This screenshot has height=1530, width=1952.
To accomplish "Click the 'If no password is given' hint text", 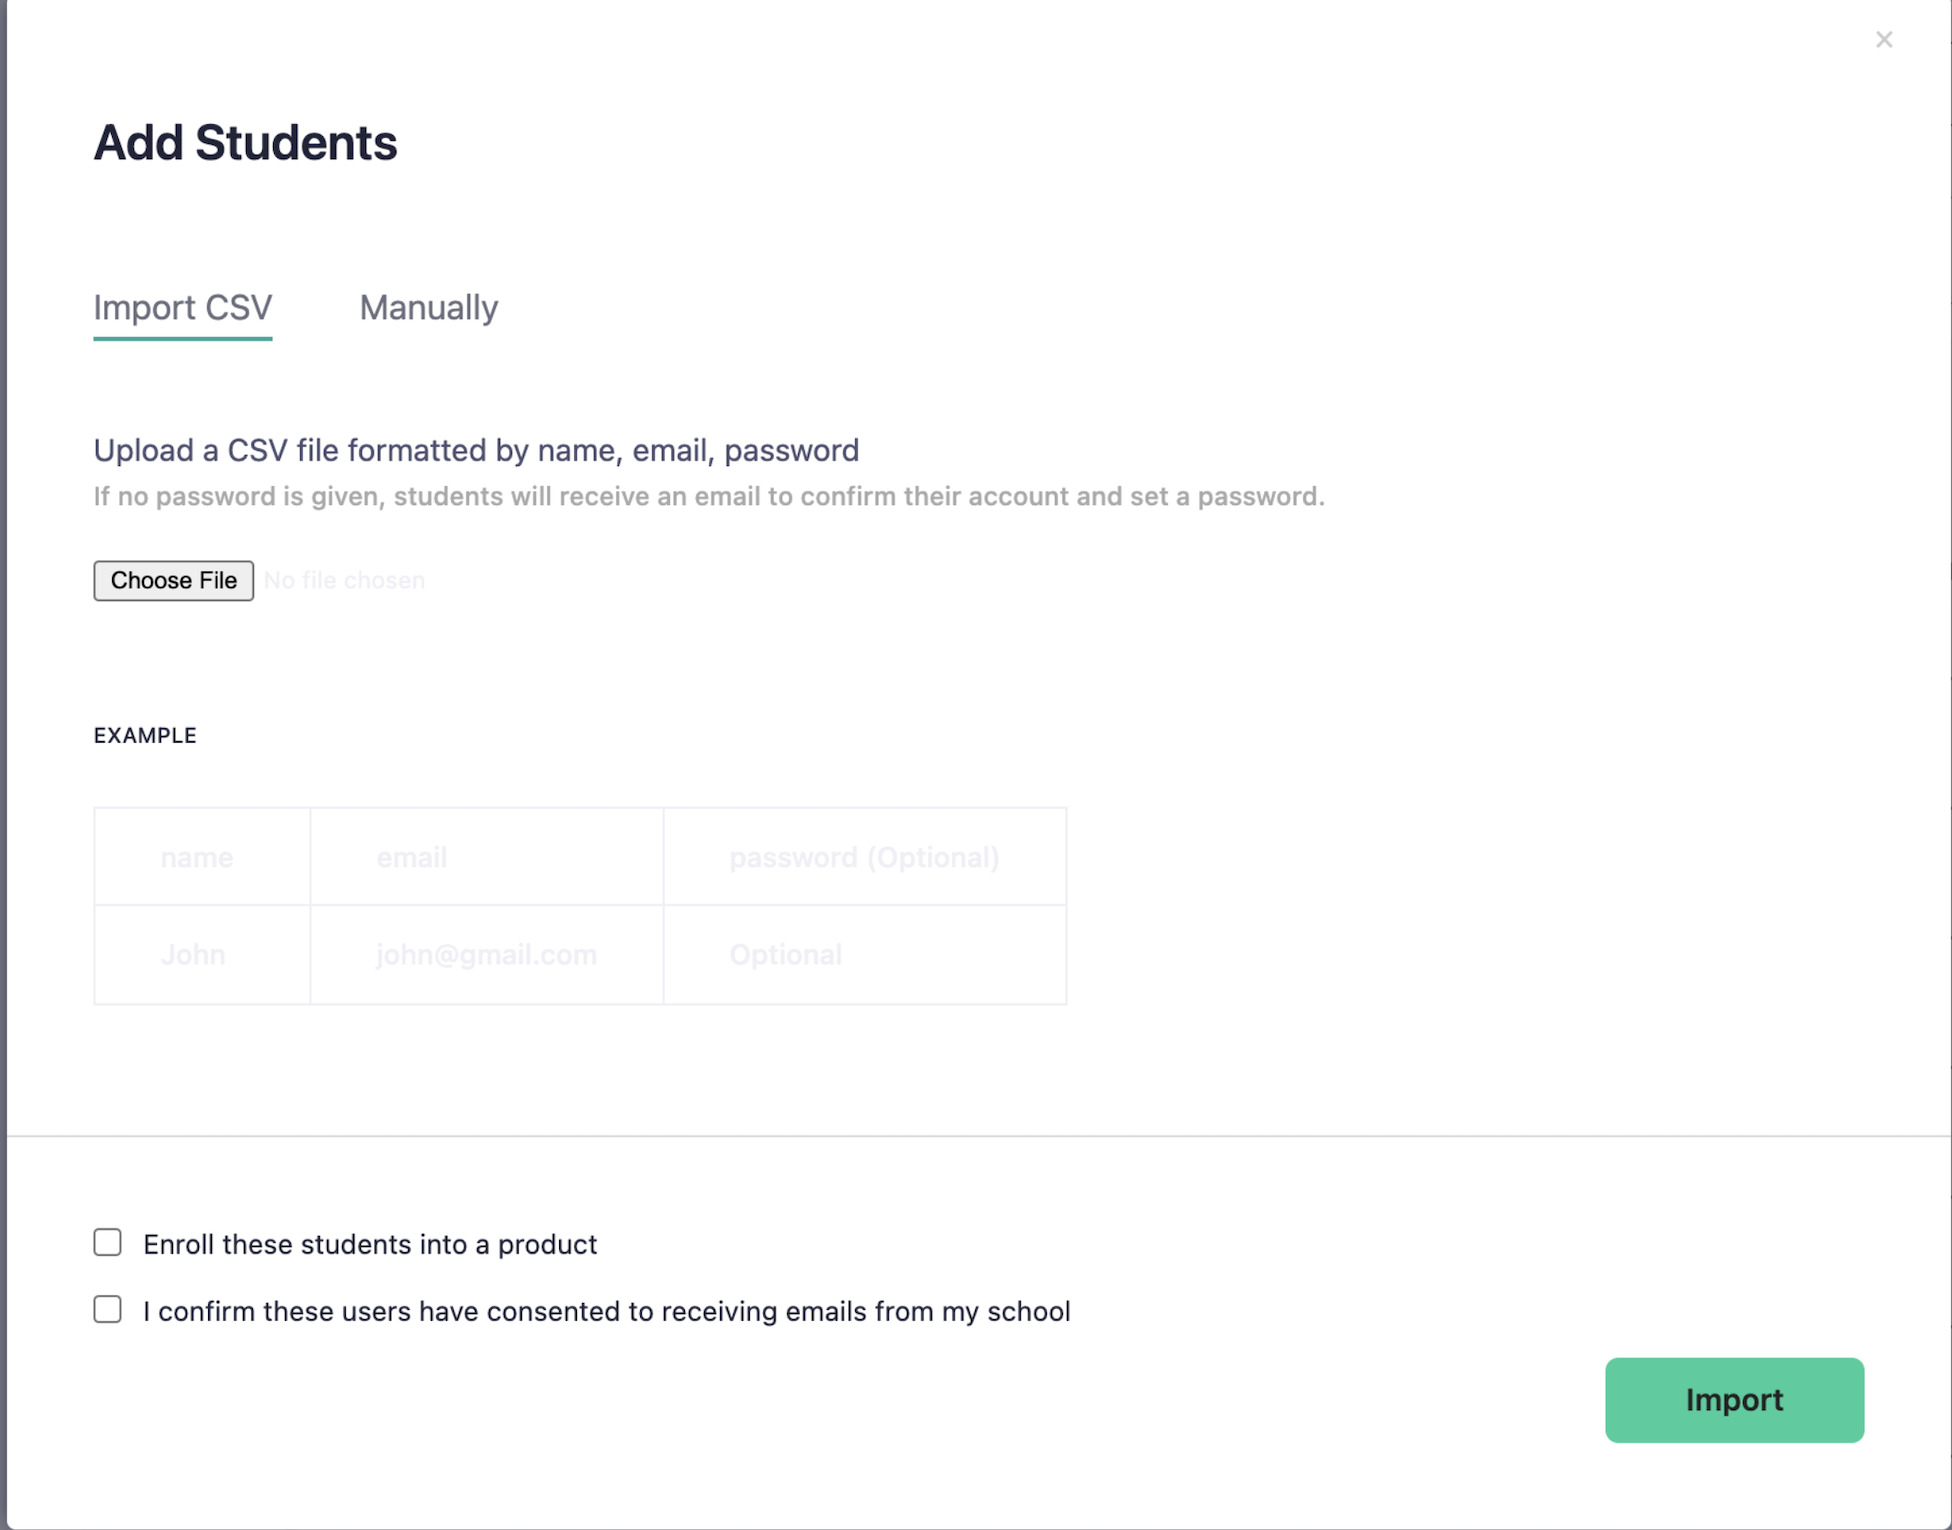I will [x=708, y=496].
